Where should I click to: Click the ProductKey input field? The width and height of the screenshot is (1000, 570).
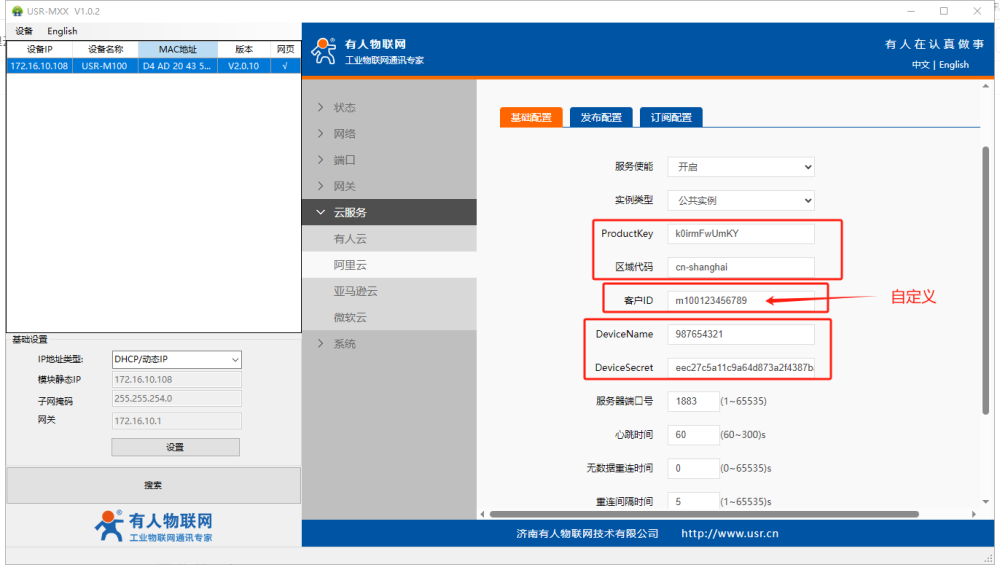(x=742, y=234)
